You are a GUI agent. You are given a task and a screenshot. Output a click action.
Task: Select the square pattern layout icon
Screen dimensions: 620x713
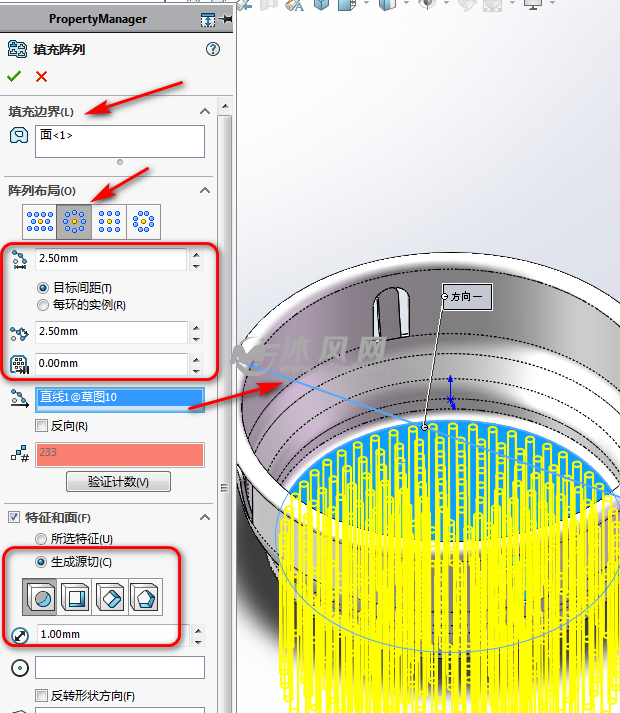pos(109,221)
